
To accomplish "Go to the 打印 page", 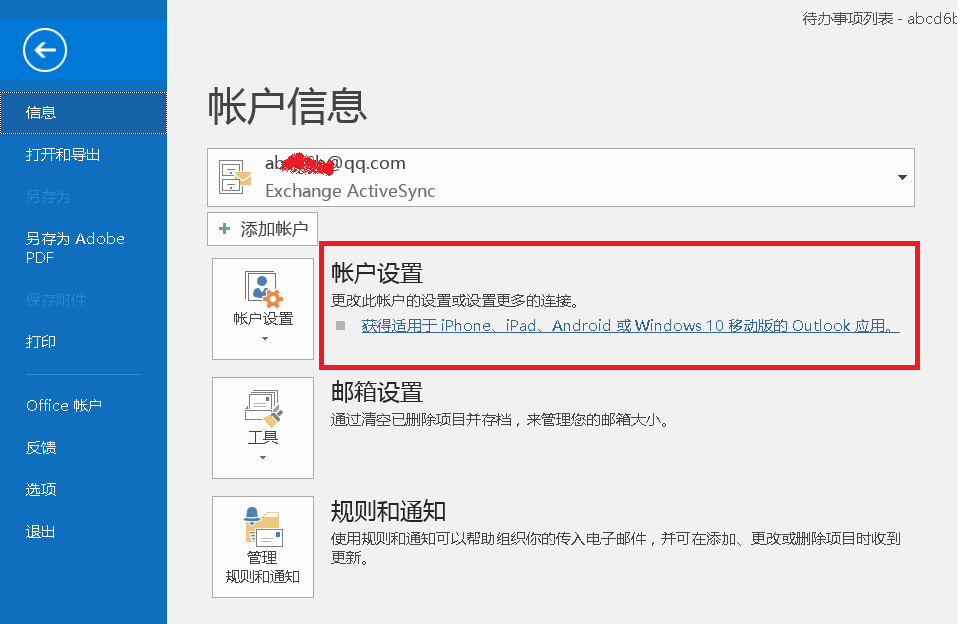I will [x=41, y=342].
